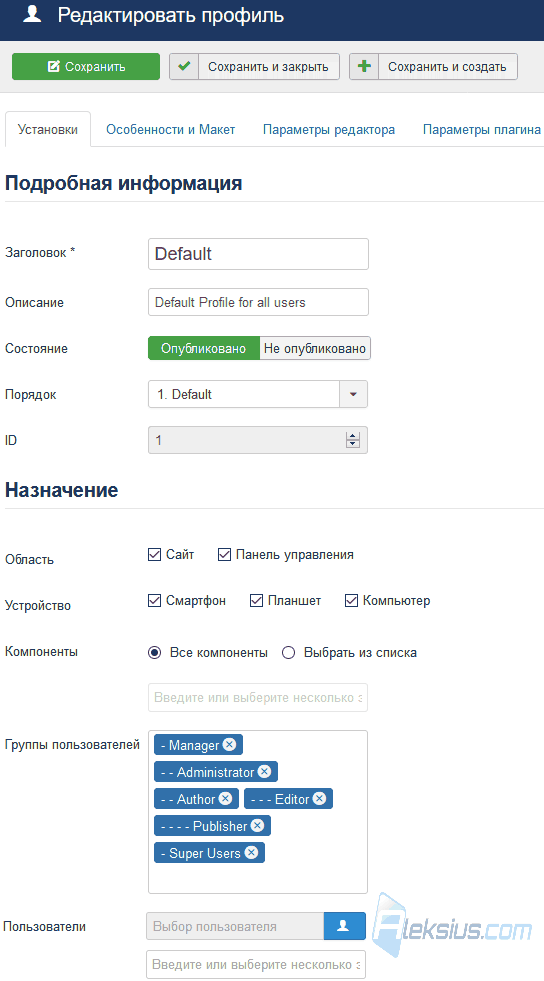Viewport: 544px width, 981px height.
Task: Click the Выбор пользователя field
Action: click(235, 926)
